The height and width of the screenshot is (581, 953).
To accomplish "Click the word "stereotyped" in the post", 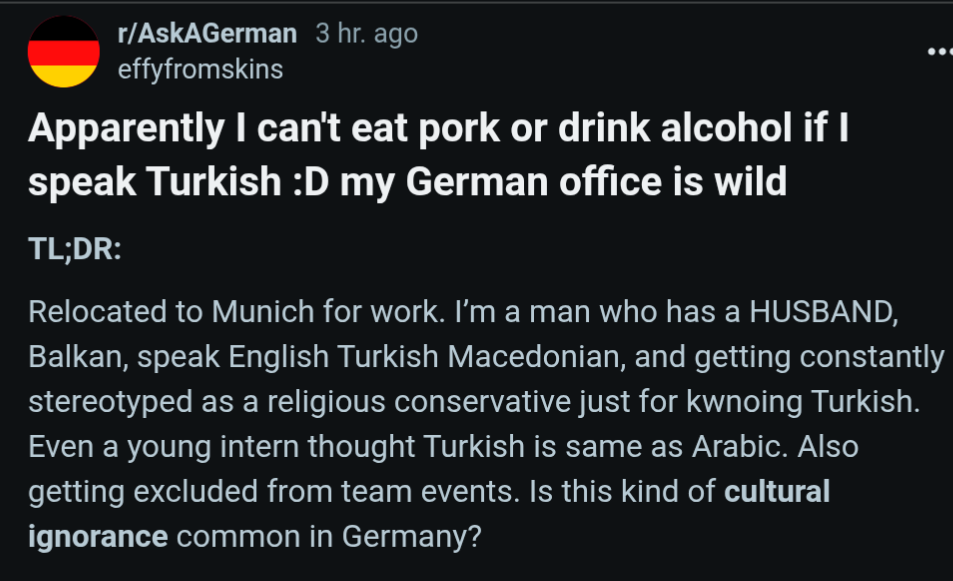I will tap(110, 402).
